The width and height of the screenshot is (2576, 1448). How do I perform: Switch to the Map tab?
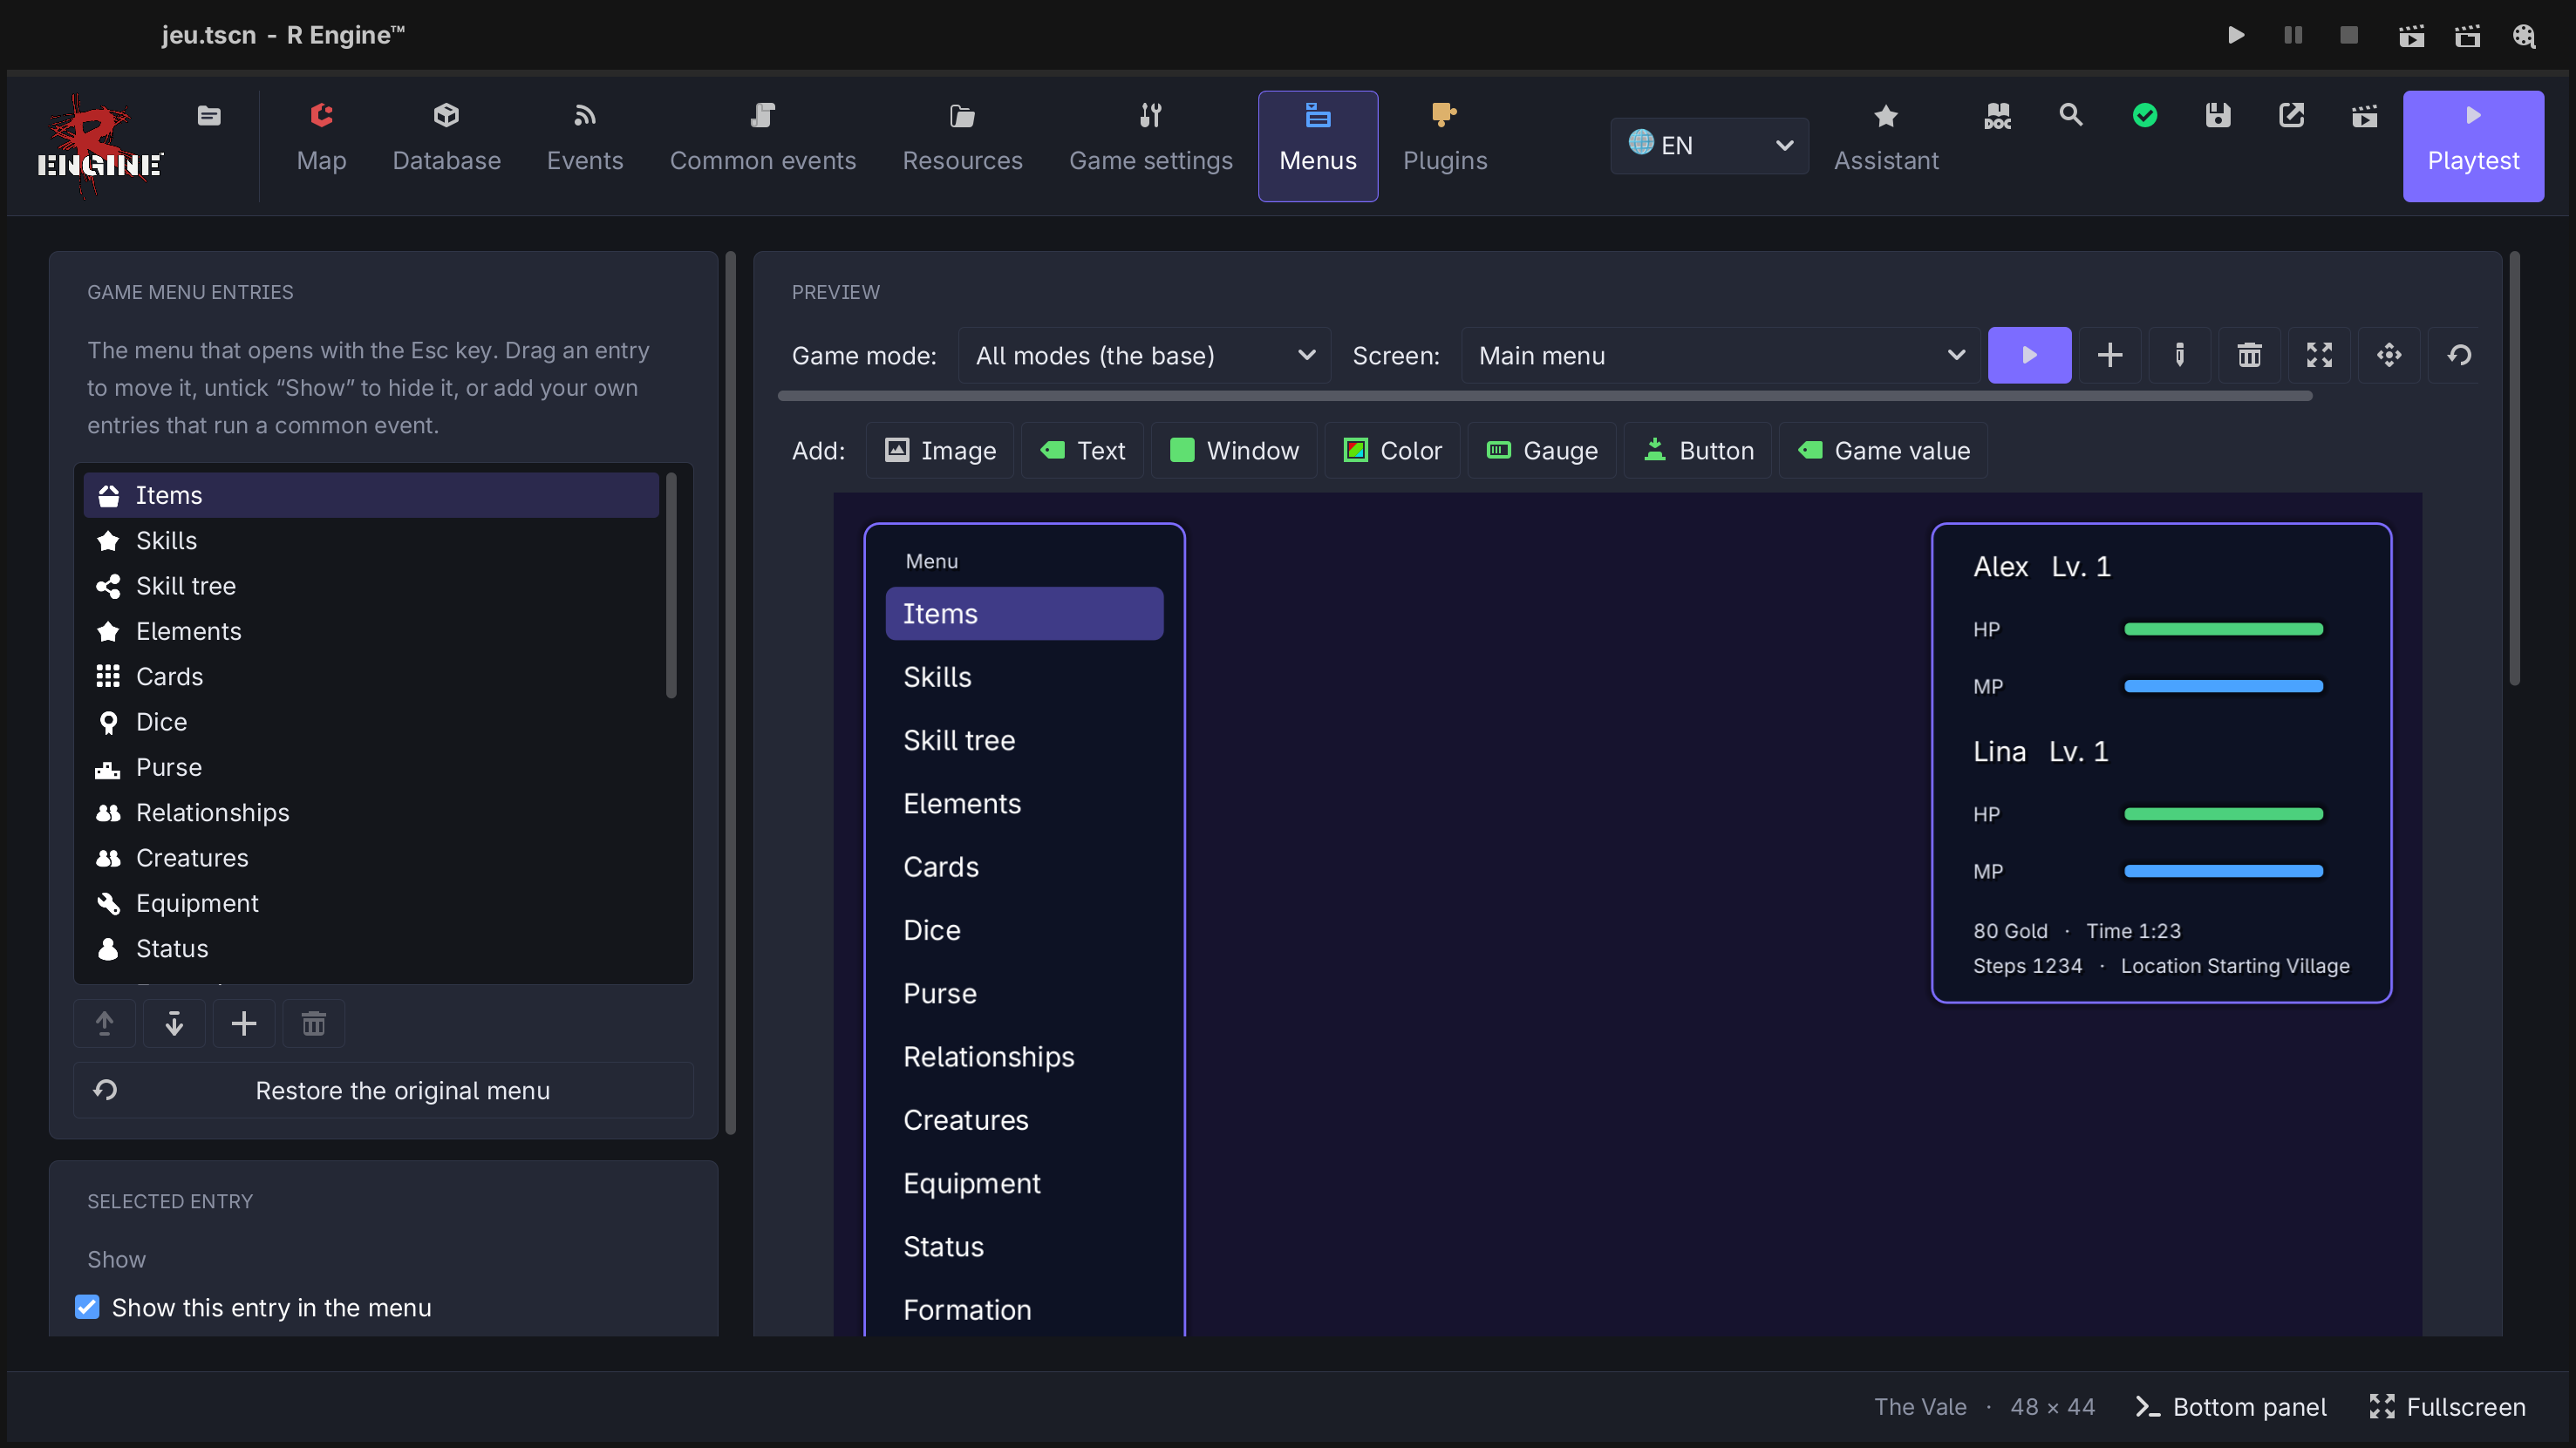click(321, 146)
